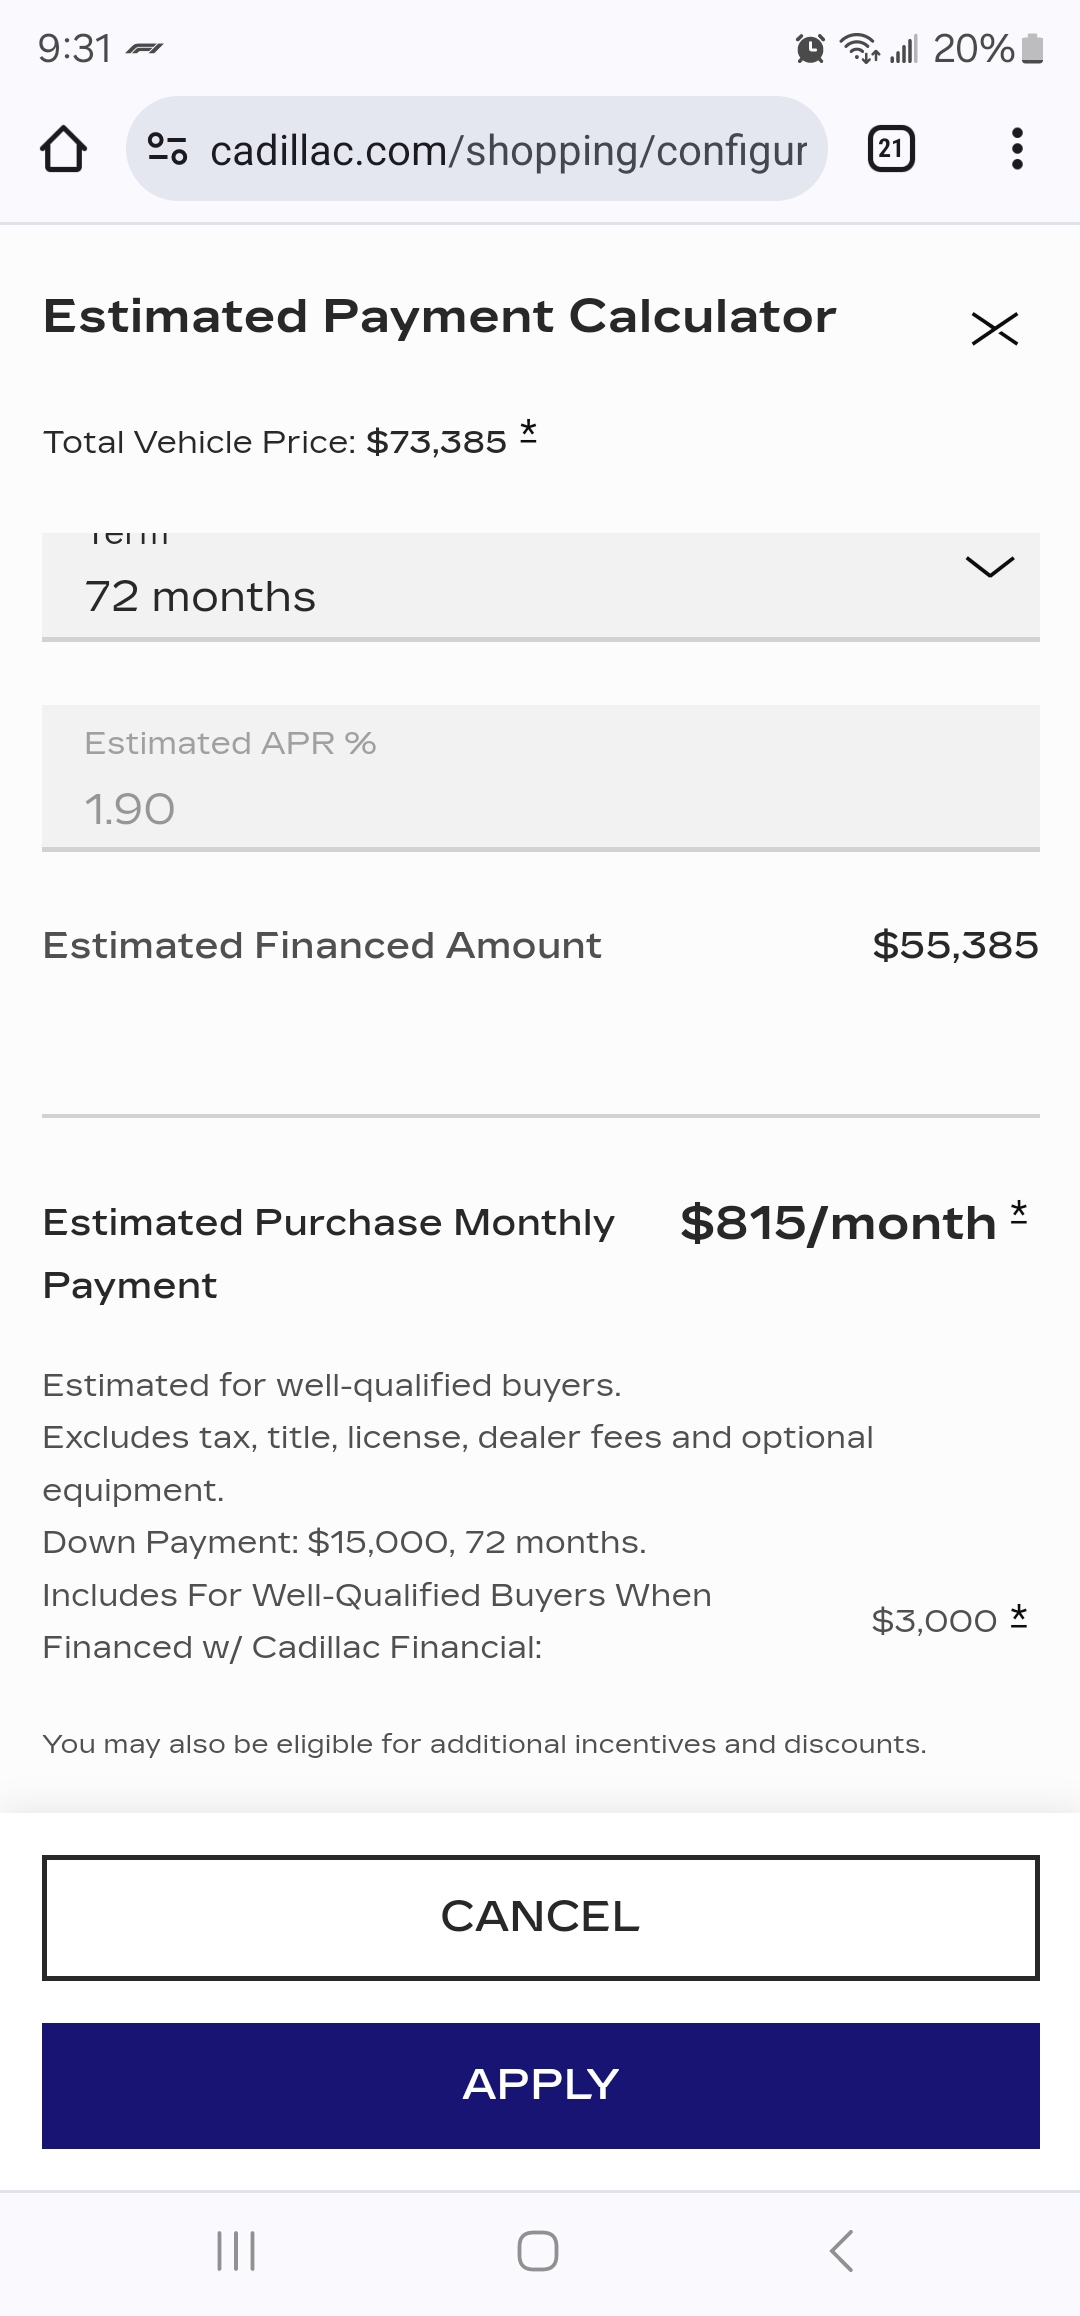Tap the alarm icon in status bar
This screenshot has width=1080, height=2316.
pyautogui.click(x=810, y=48)
